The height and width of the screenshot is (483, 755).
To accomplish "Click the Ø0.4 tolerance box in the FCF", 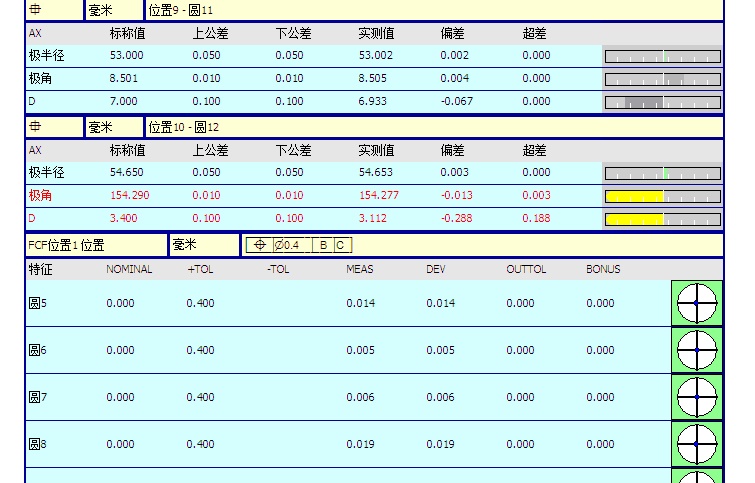I will 290,245.
